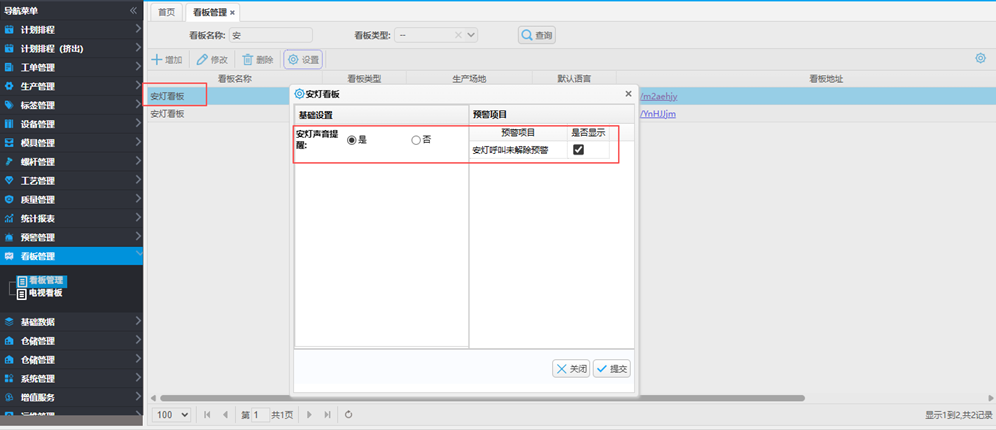Uncheck 是否显示 for 安灯呼叫未解除预警

tap(578, 150)
